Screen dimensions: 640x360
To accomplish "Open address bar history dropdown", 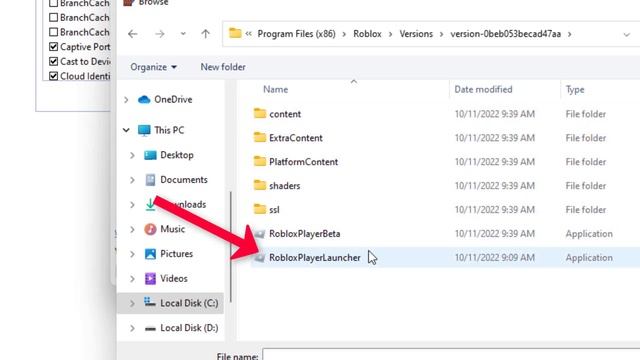I will click(x=627, y=35).
